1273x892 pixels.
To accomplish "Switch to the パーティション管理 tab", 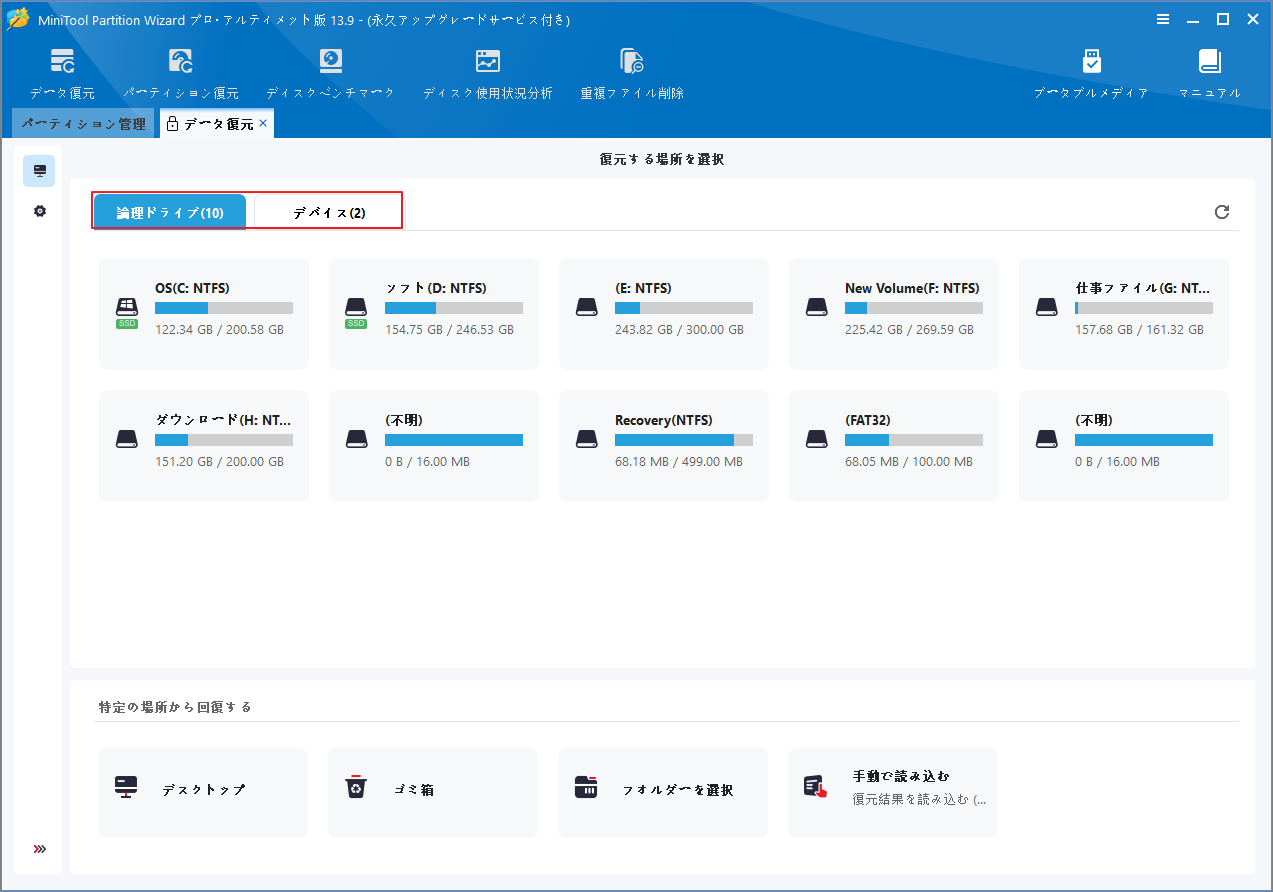I will pyautogui.click(x=83, y=124).
